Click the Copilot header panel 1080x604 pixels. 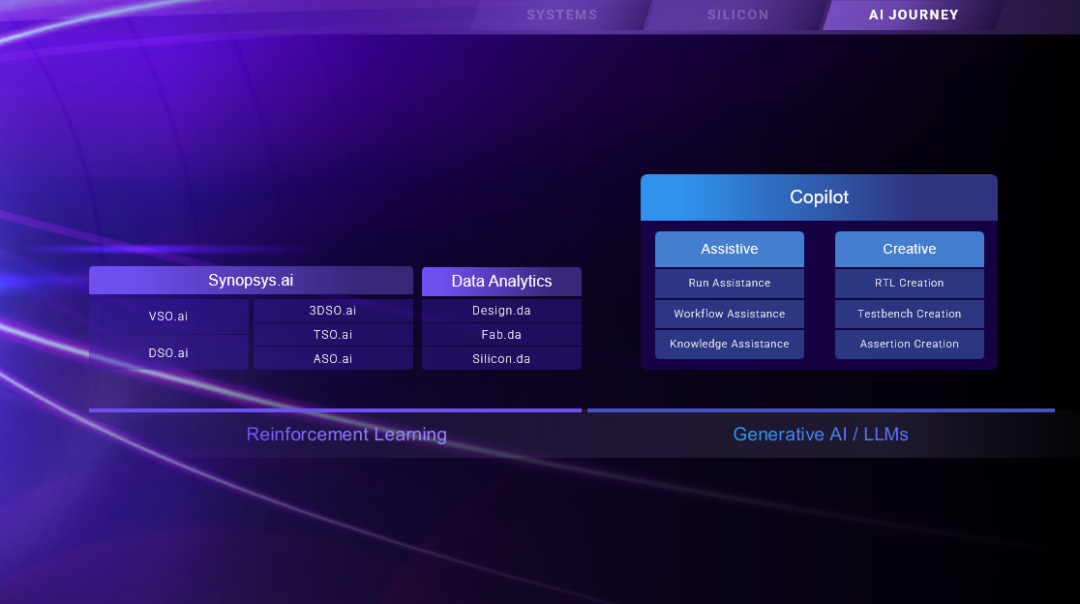pos(819,197)
